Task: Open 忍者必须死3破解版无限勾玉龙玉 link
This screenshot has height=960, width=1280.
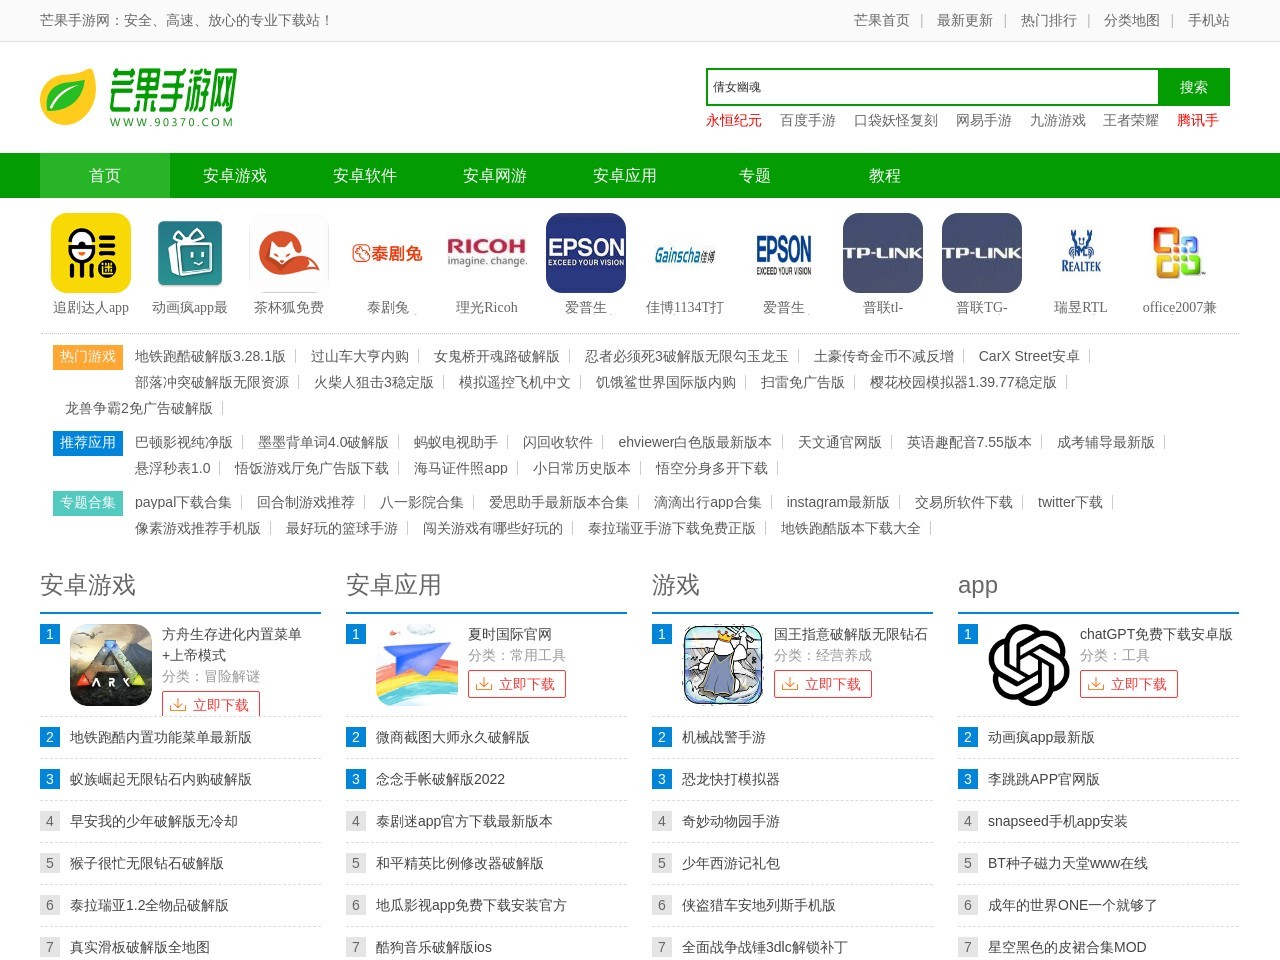Action: (687, 356)
